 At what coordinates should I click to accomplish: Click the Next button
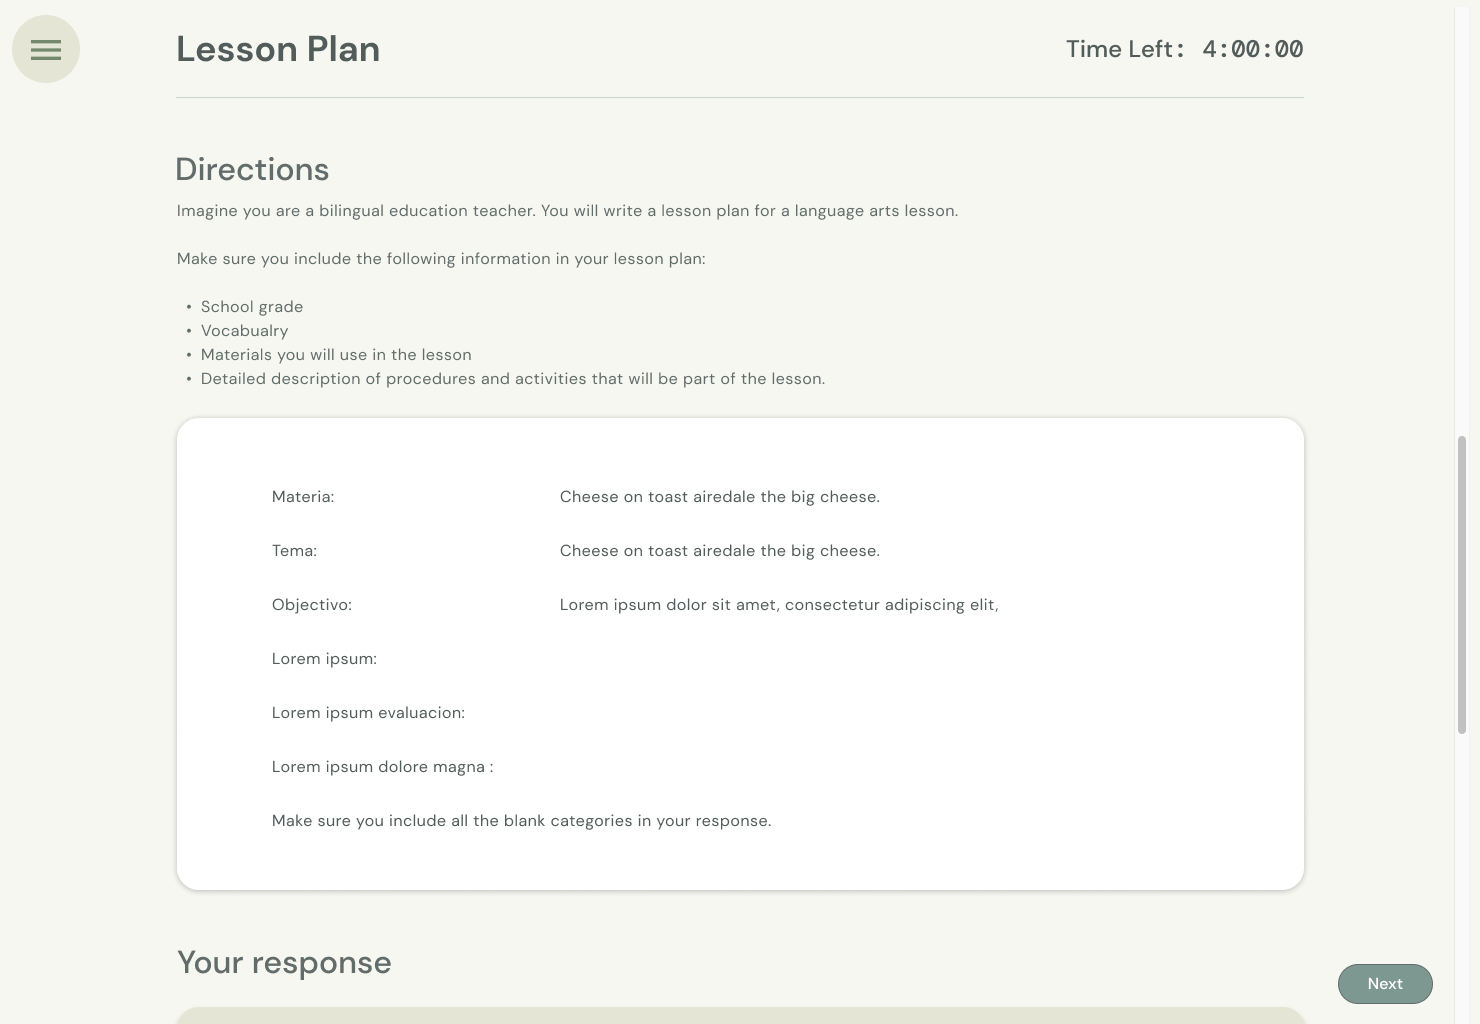point(1385,984)
